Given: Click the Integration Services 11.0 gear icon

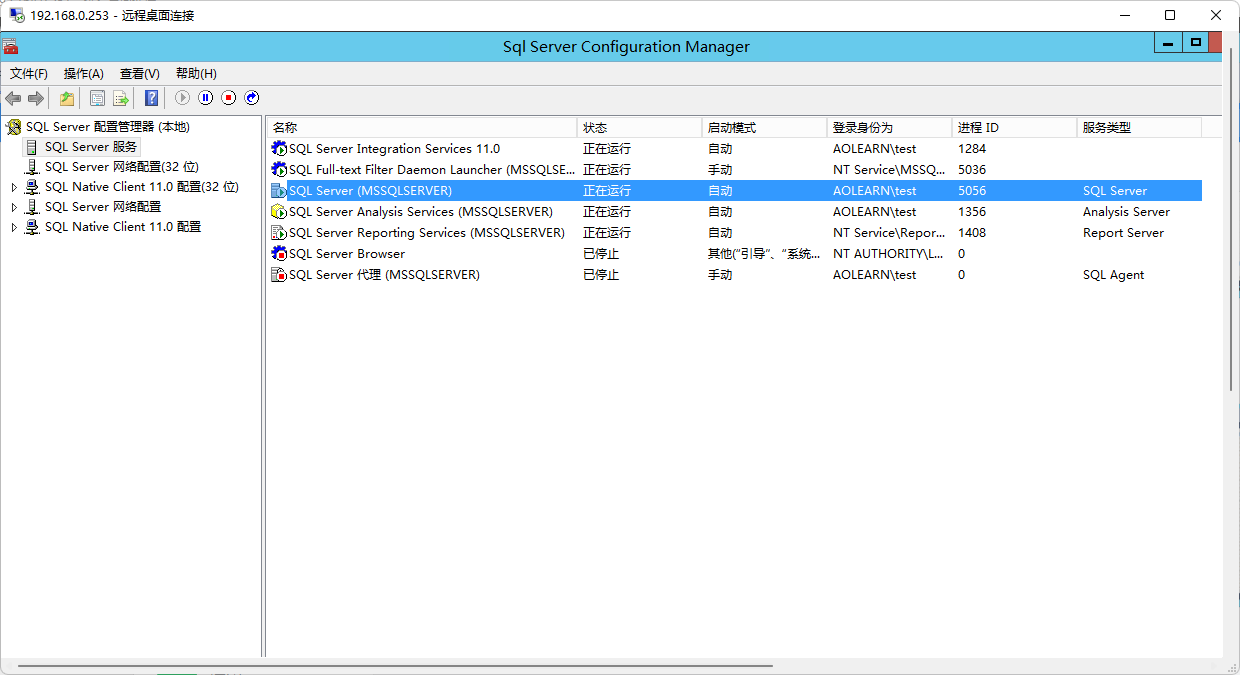Looking at the screenshot, I should [x=279, y=149].
